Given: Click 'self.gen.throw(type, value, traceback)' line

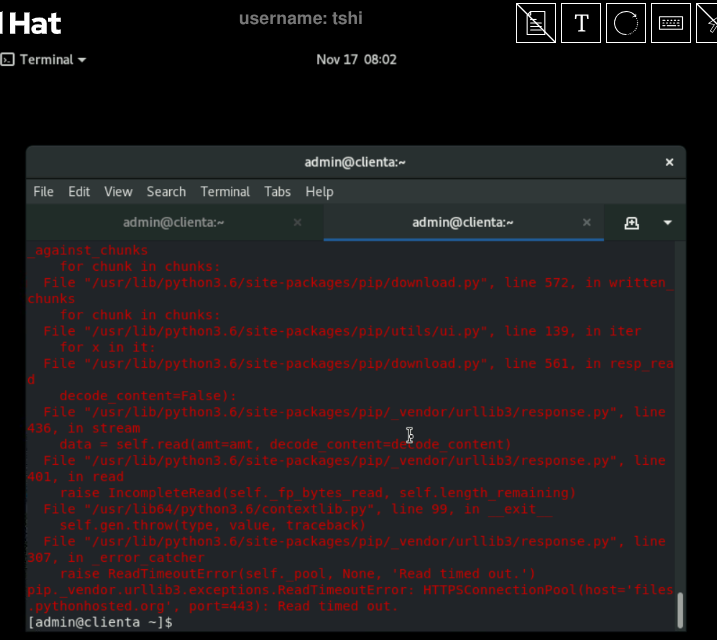Looking at the screenshot, I should click(213, 525).
